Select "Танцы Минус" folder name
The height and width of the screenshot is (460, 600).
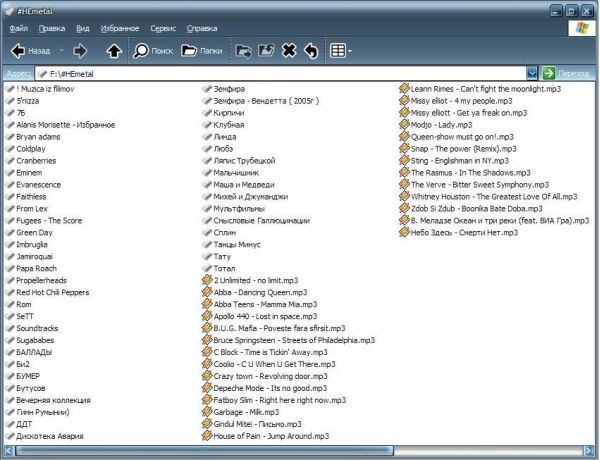(237, 245)
